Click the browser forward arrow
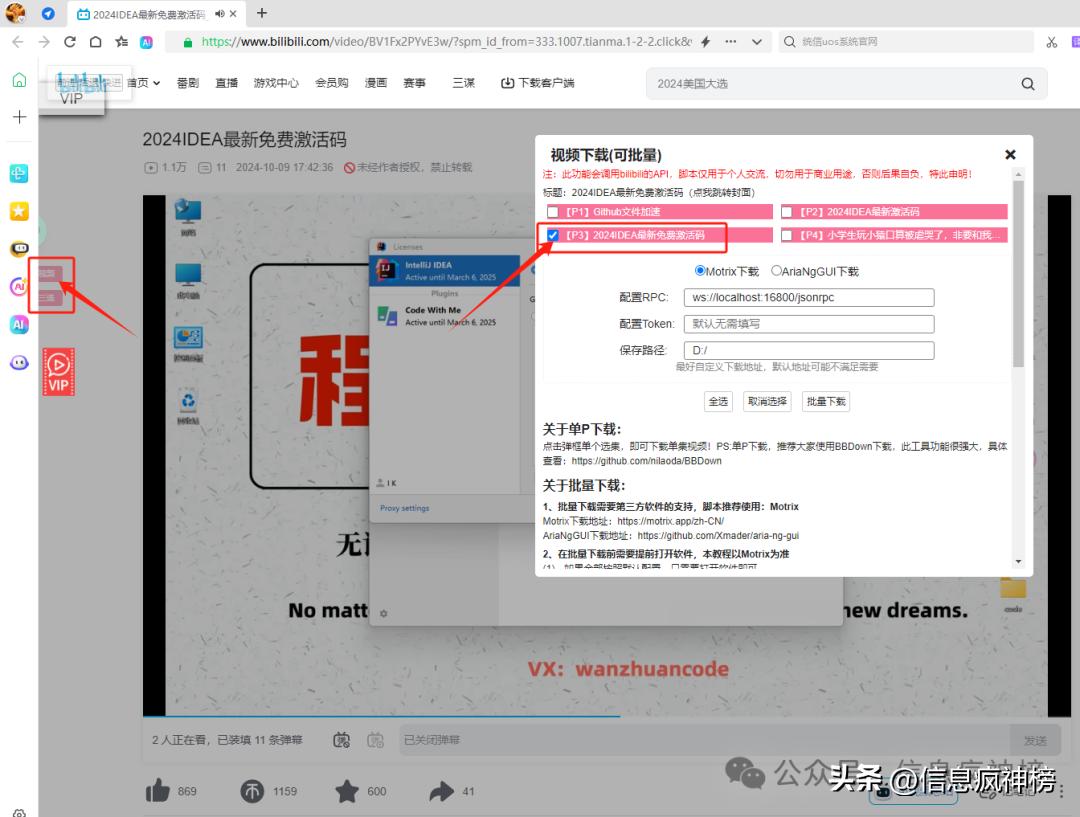Screen dimensions: 1080x817 click(x=44, y=41)
